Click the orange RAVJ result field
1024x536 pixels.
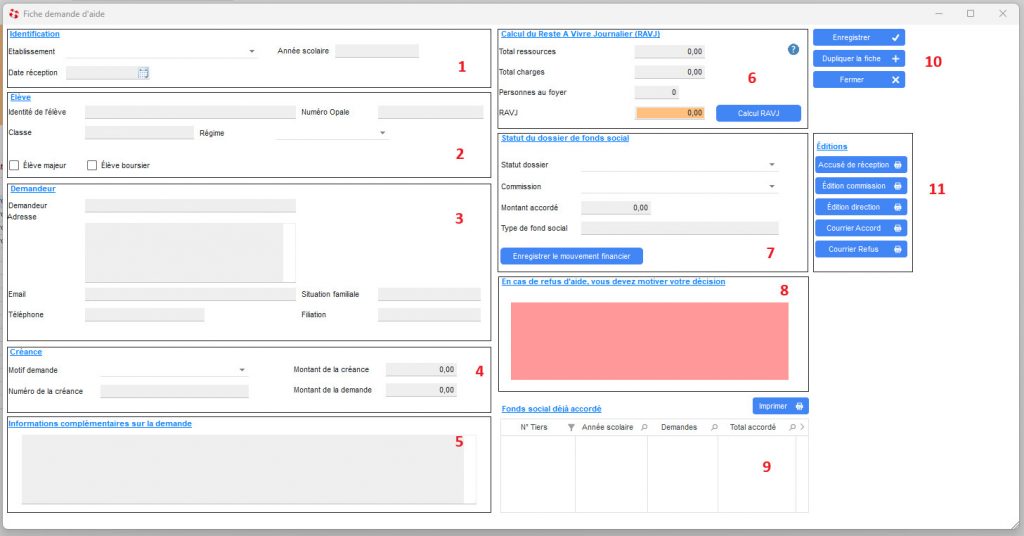coord(669,114)
